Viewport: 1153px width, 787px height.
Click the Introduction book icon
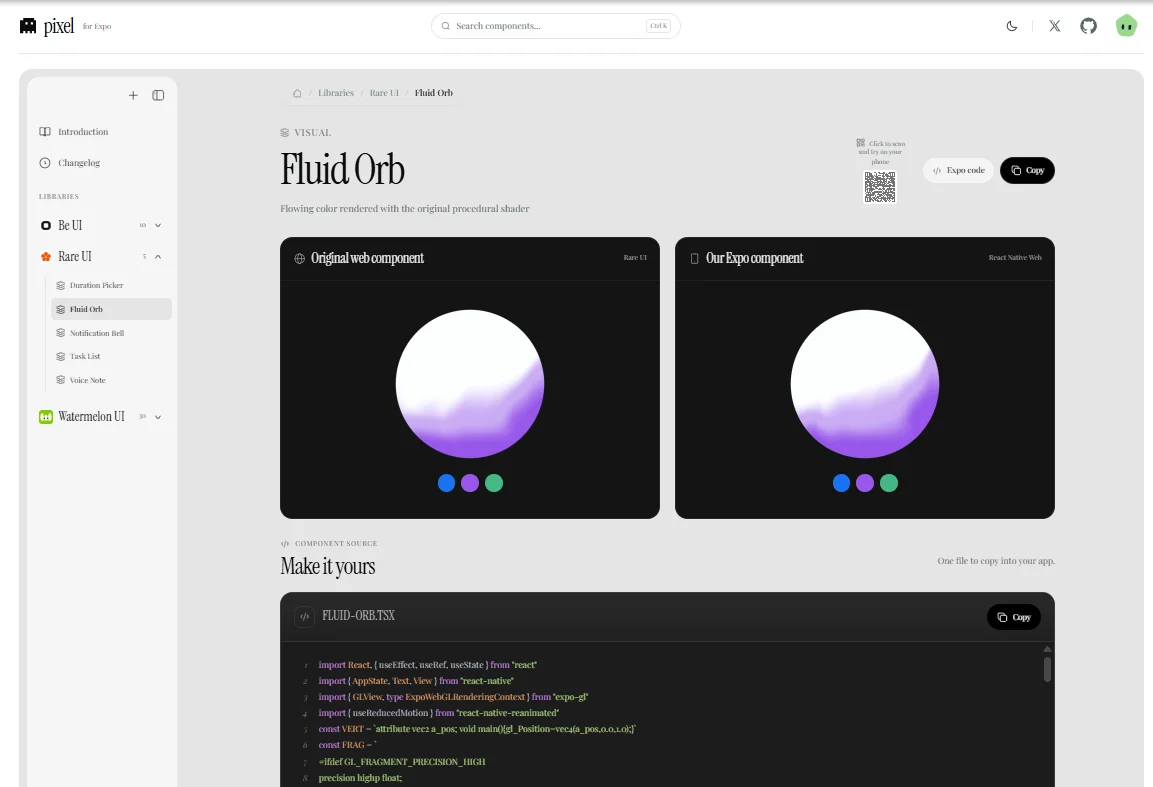pyautogui.click(x=45, y=132)
